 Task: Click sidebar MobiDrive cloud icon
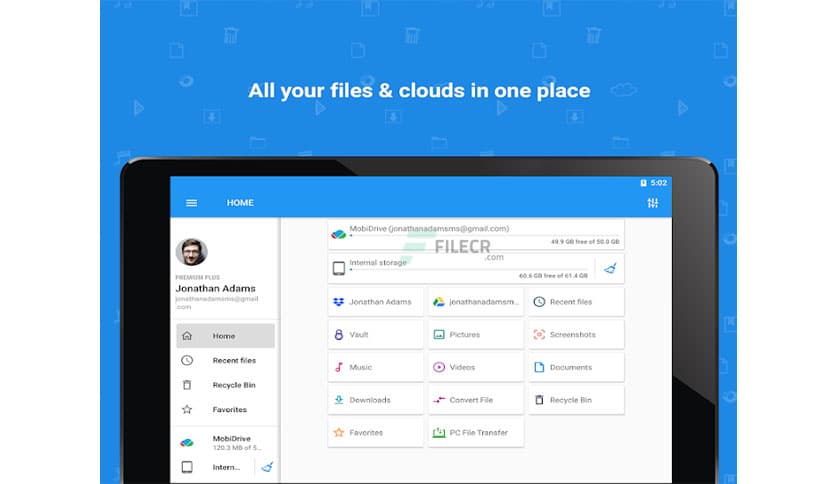[187, 442]
